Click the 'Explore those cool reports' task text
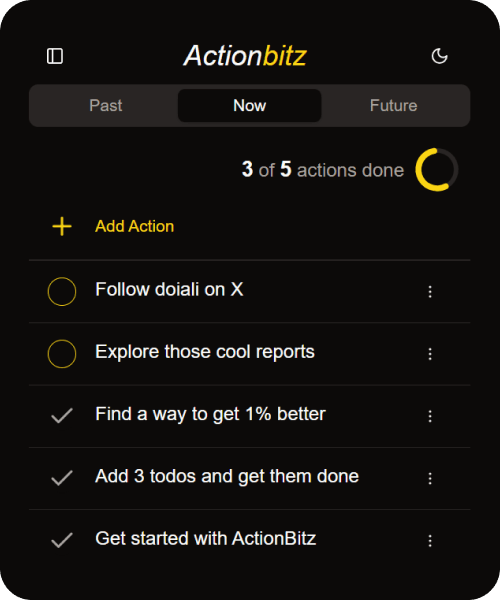 pyautogui.click(x=205, y=352)
